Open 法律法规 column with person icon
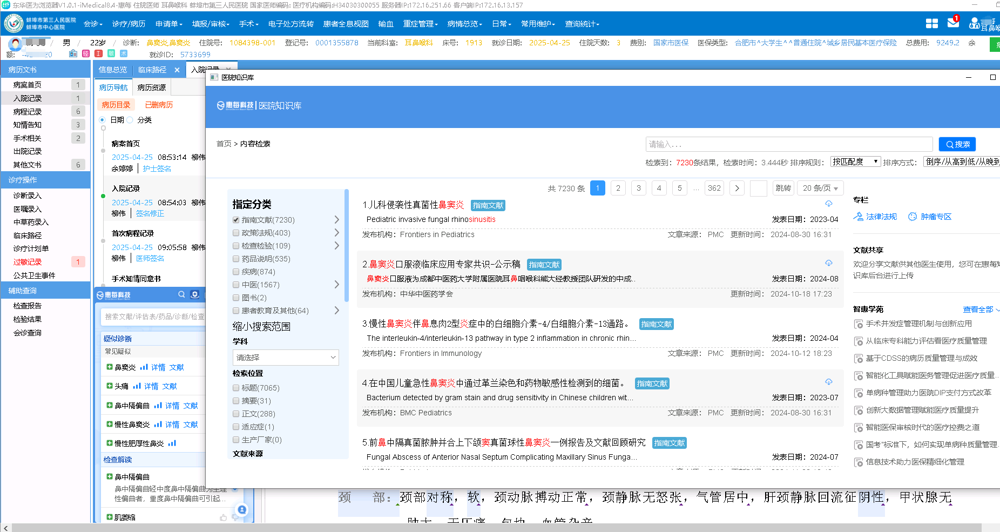The height and width of the screenshot is (532, 1000). click(875, 217)
